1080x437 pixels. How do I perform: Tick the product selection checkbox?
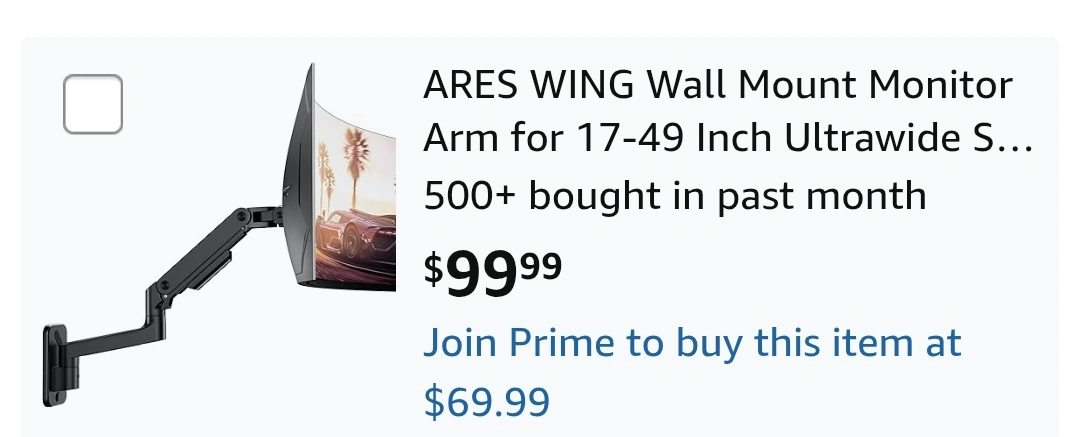pos(93,104)
